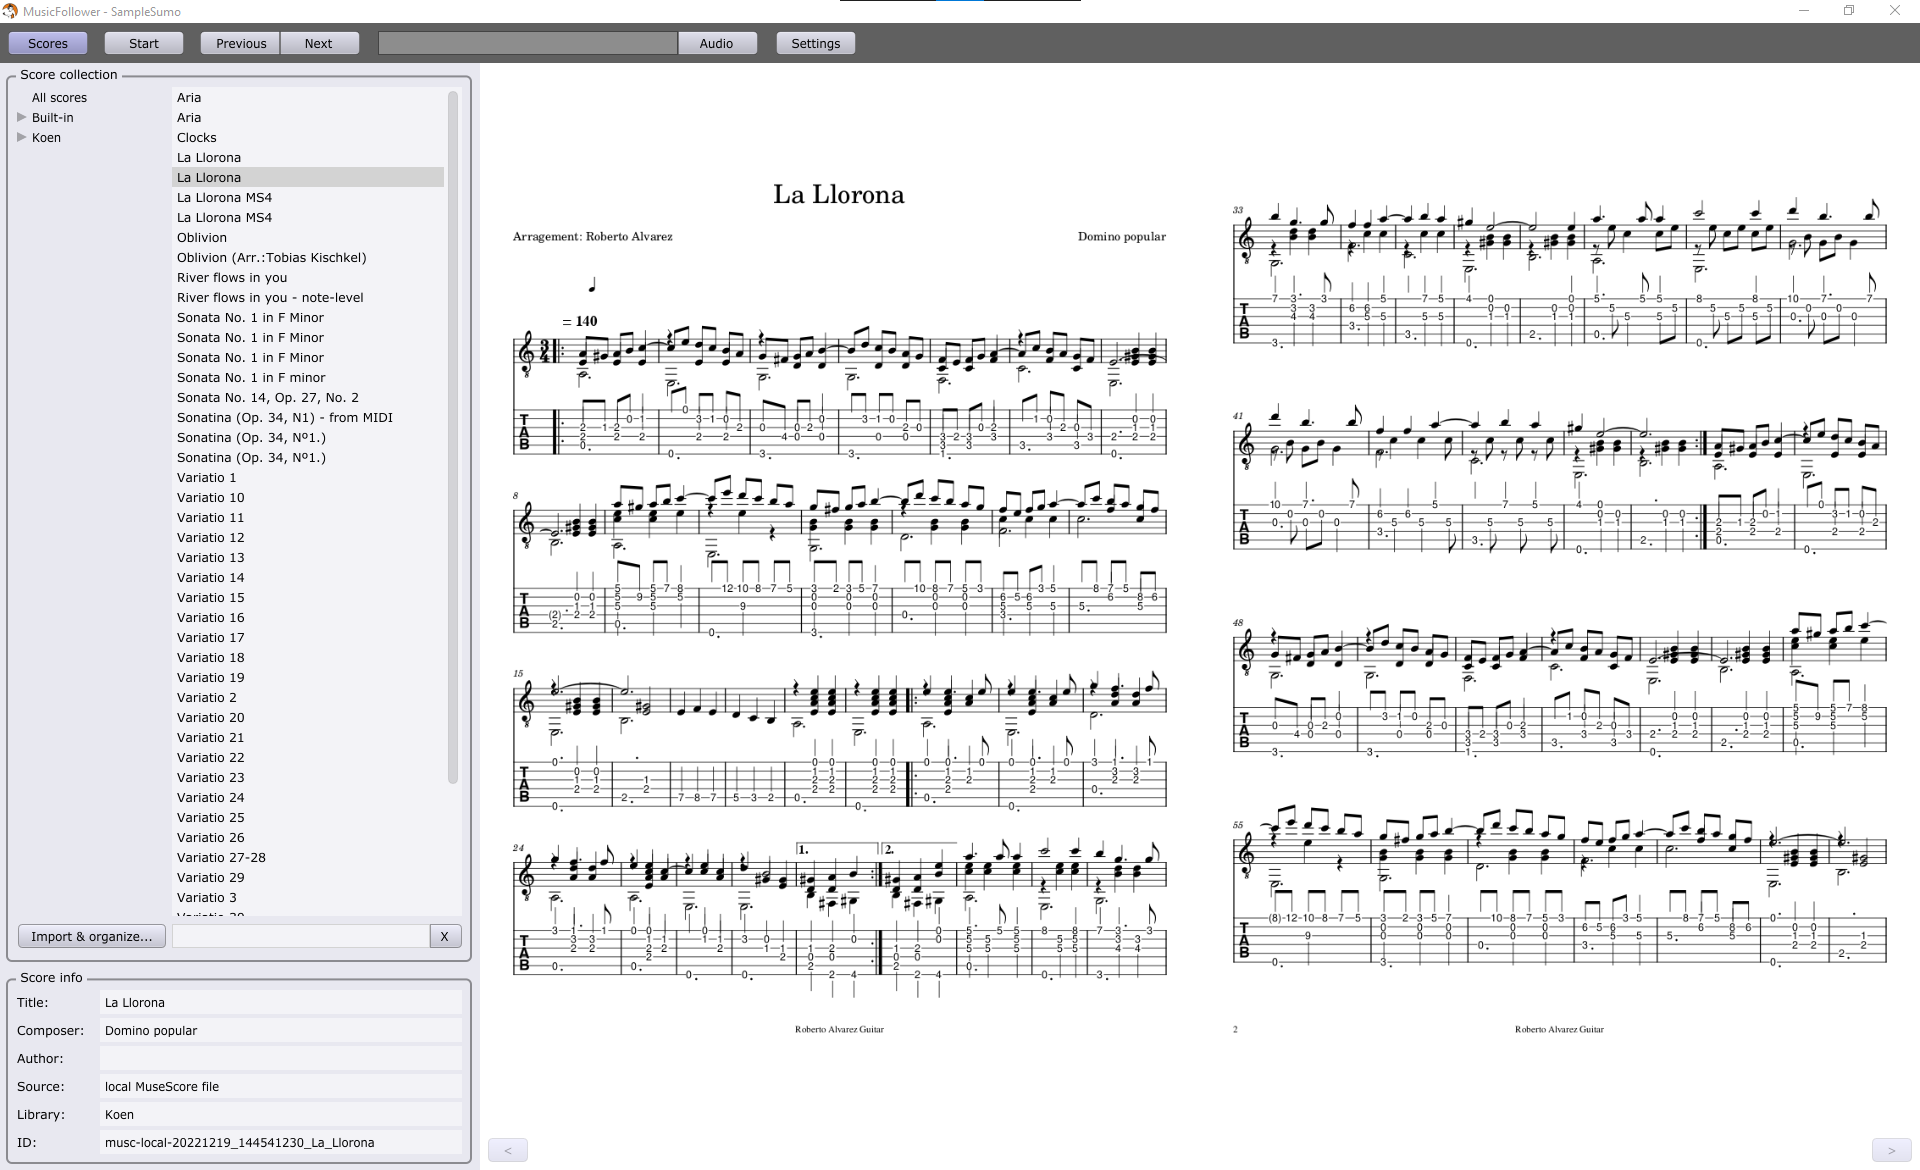This screenshot has width=1920, height=1170.
Task: Click the MusicFollower application icon
Action: [11, 11]
